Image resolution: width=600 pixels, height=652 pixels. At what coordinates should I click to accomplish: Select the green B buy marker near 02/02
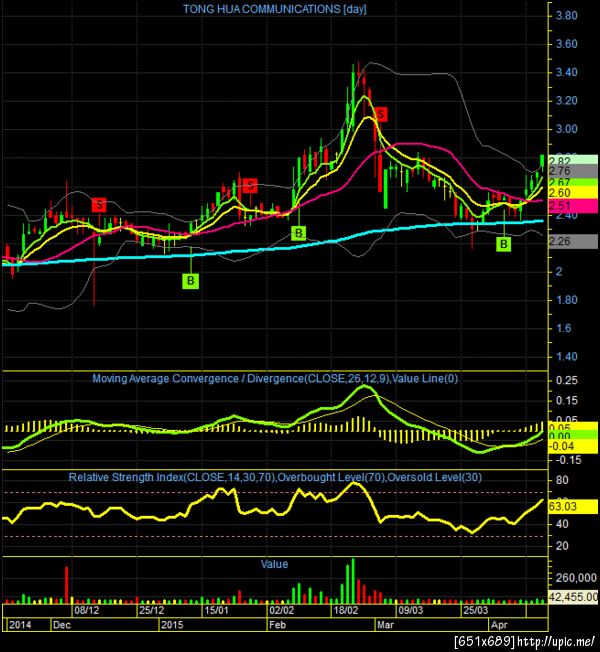pyautogui.click(x=299, y=233)
